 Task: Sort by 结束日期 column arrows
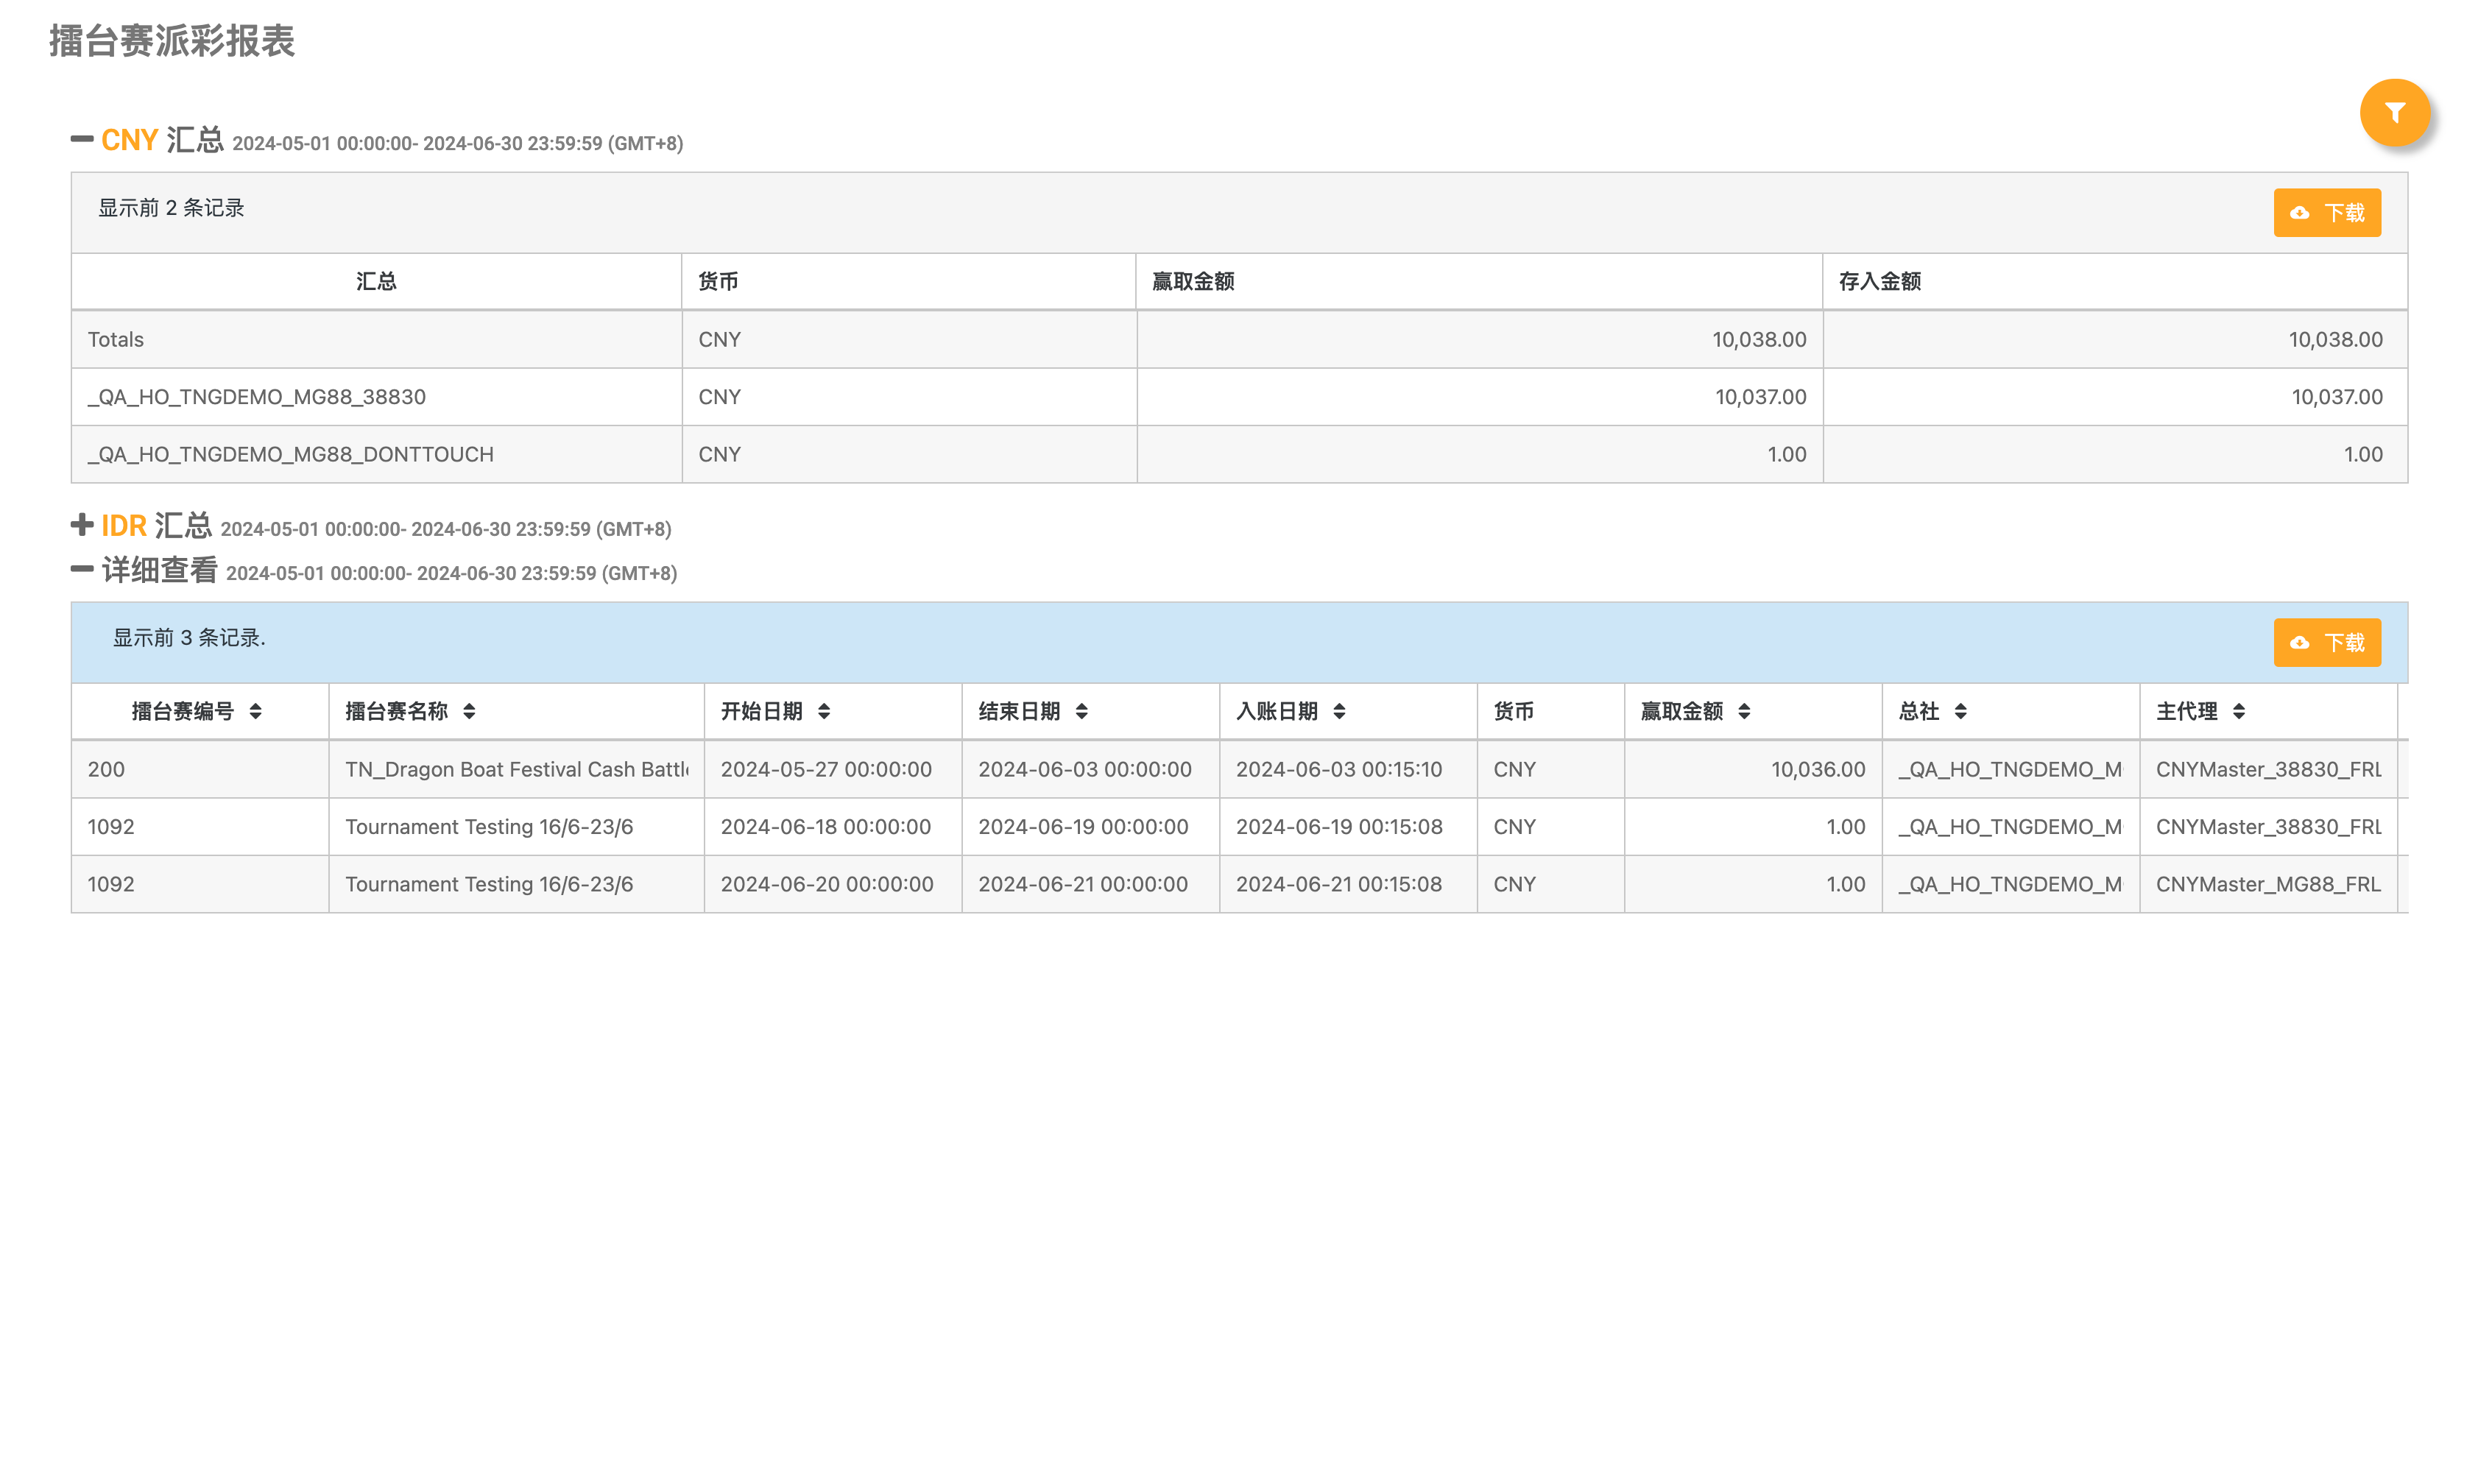(1081, 711)
